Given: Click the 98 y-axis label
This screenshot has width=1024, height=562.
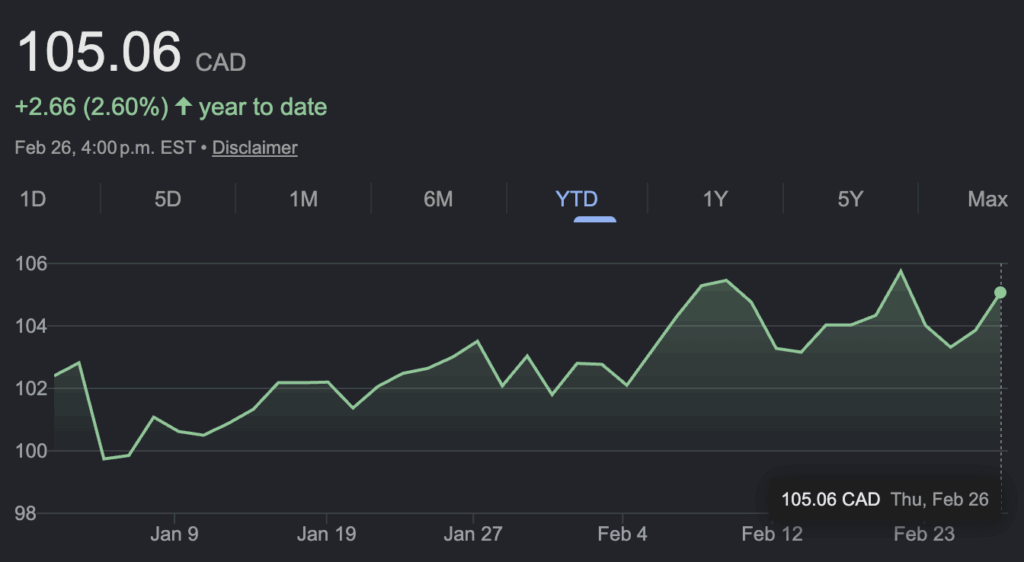Looking at the screenshot, I should [x=25, y=513].
